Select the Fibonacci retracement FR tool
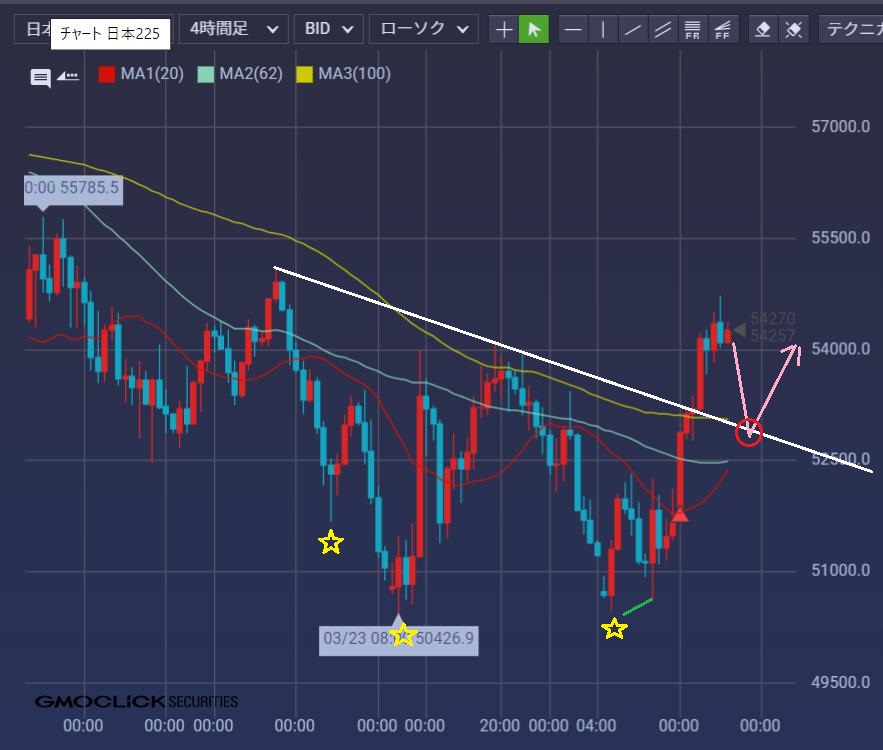Image resolution: width=883 pixels, height=750 pixels. point(692,29)
